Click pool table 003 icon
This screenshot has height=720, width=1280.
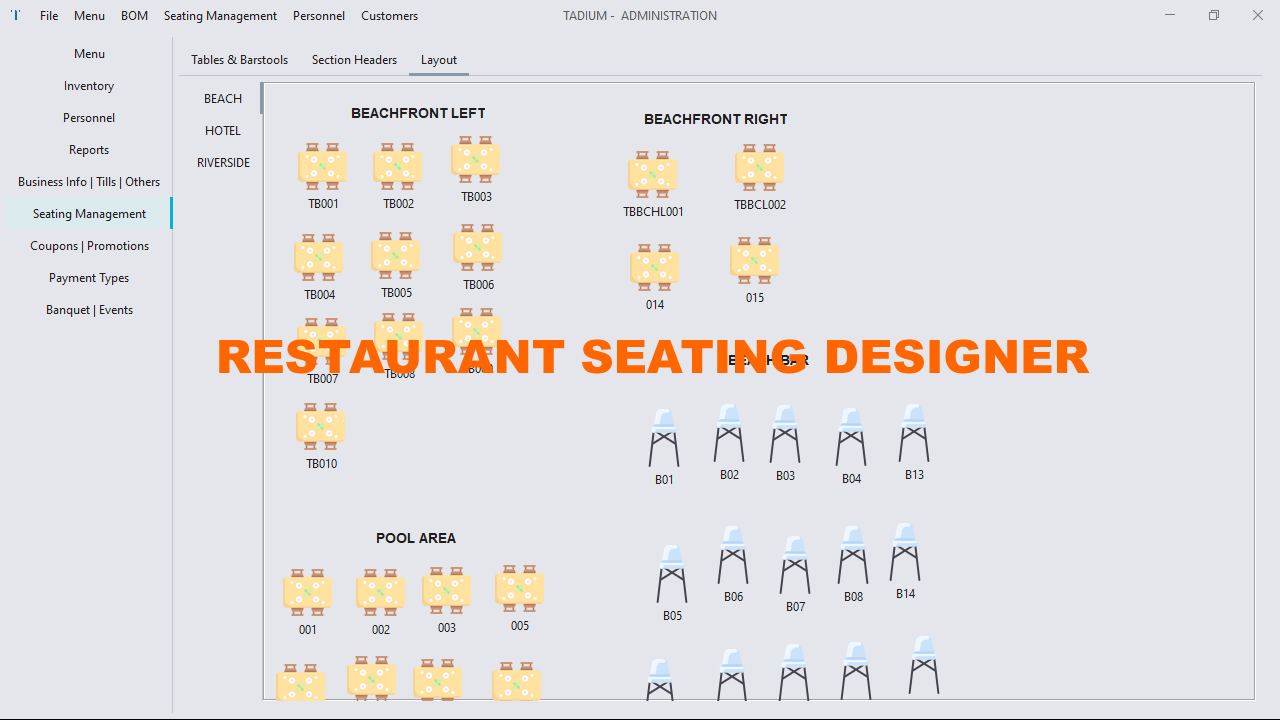pos(446,589)
